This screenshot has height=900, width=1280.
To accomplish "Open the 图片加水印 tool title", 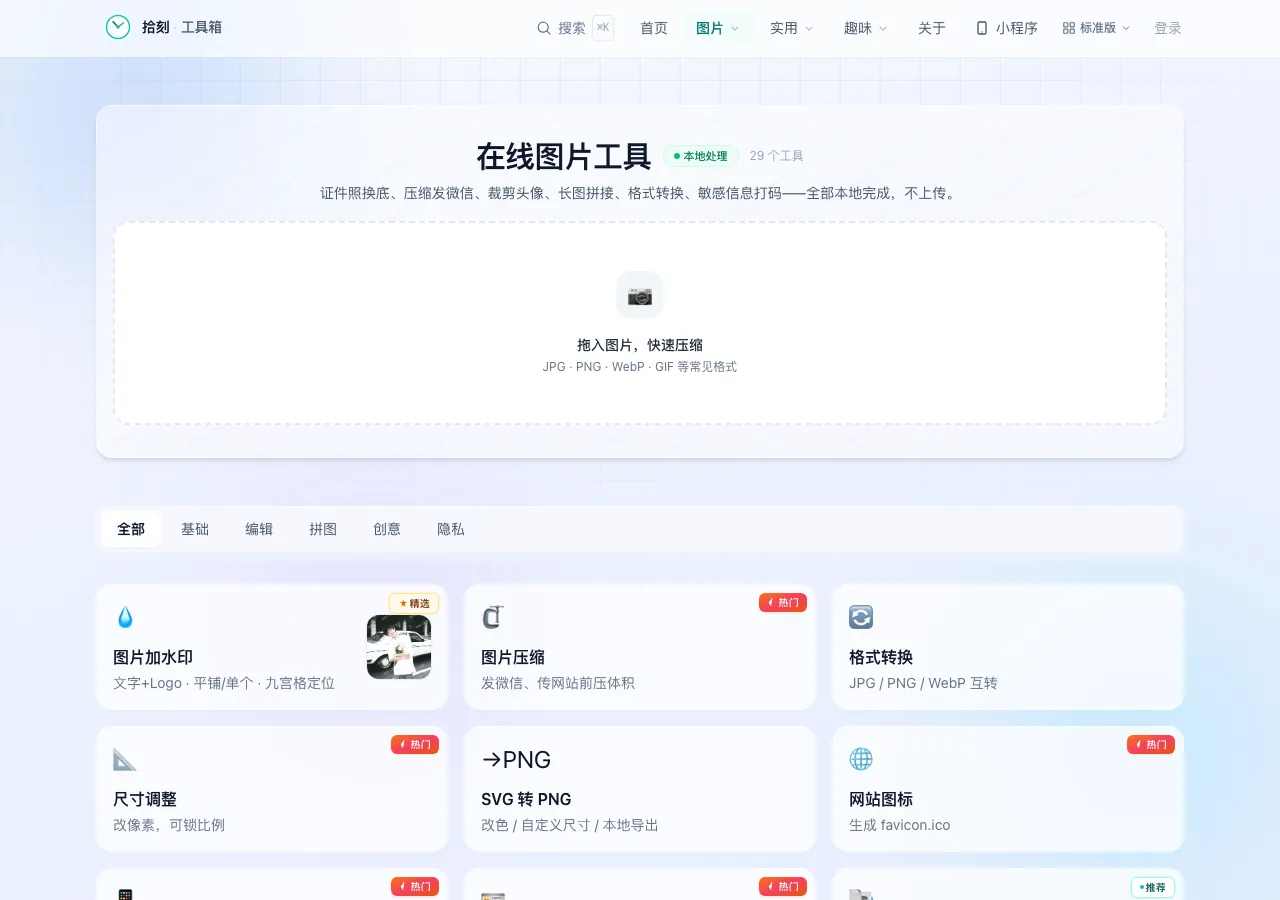I will tap(153, 657).
